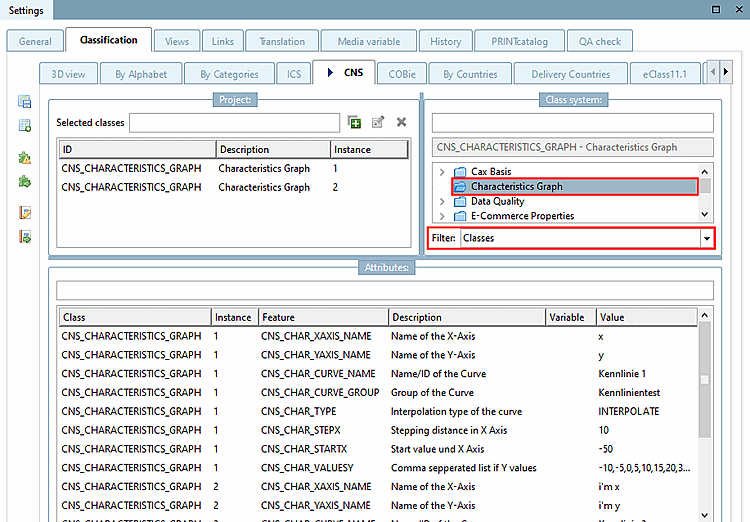Click the delete selected class X icon
Viewport: 750px width, 522px height.
[401, 122]
